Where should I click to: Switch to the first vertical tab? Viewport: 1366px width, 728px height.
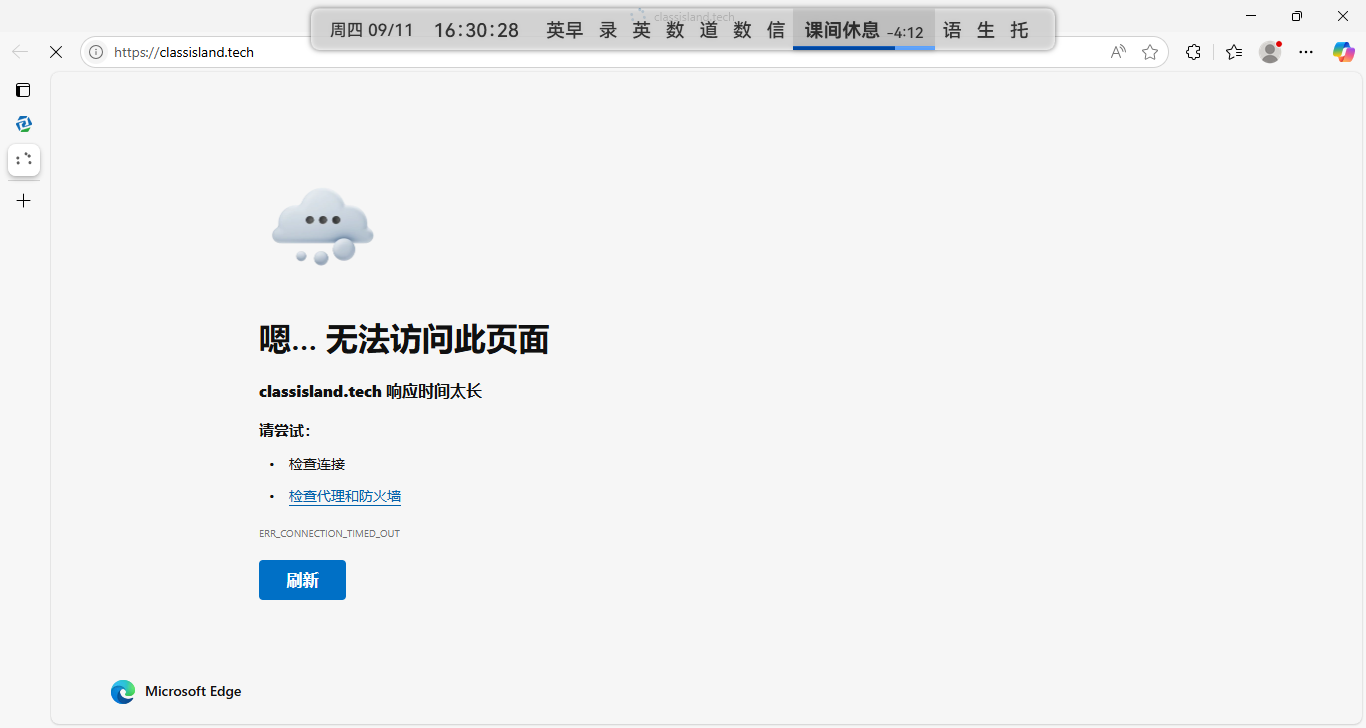coord(24,124)
